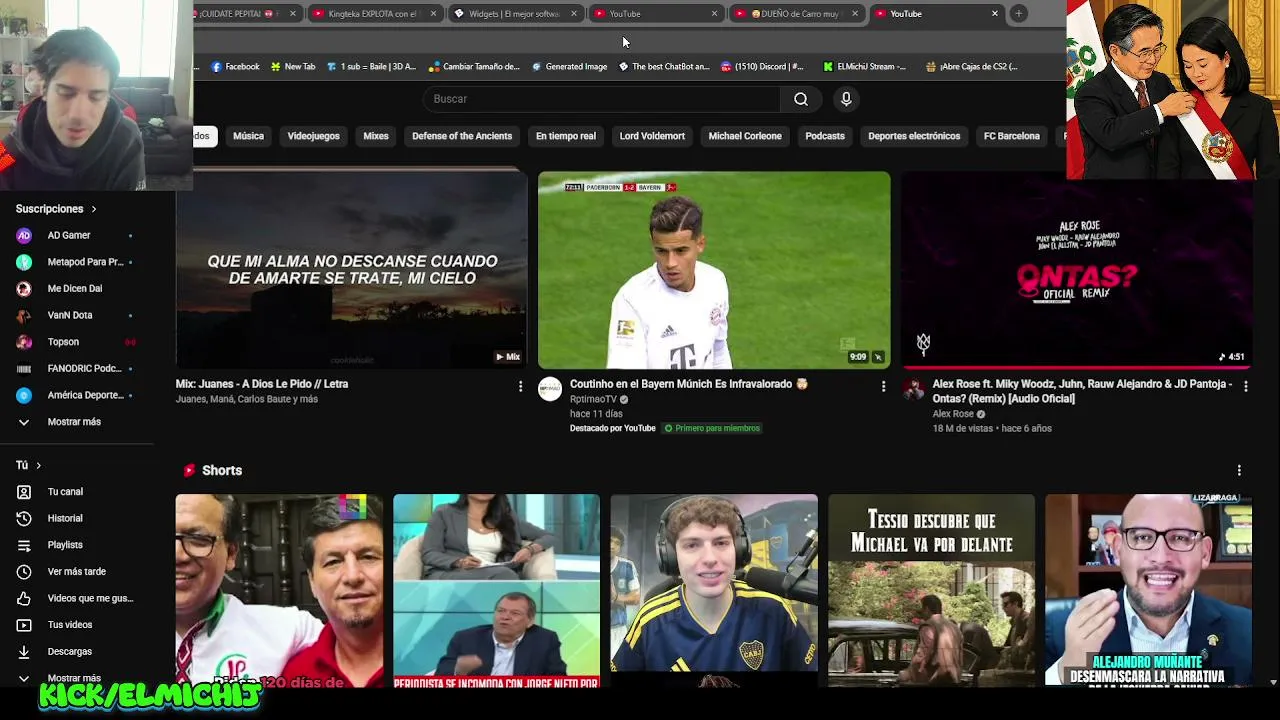Open Topson channel avatar
Image resolution: width=1280 pixels, height=720 pixels.
pyautogui.click(x=24, y=342)
